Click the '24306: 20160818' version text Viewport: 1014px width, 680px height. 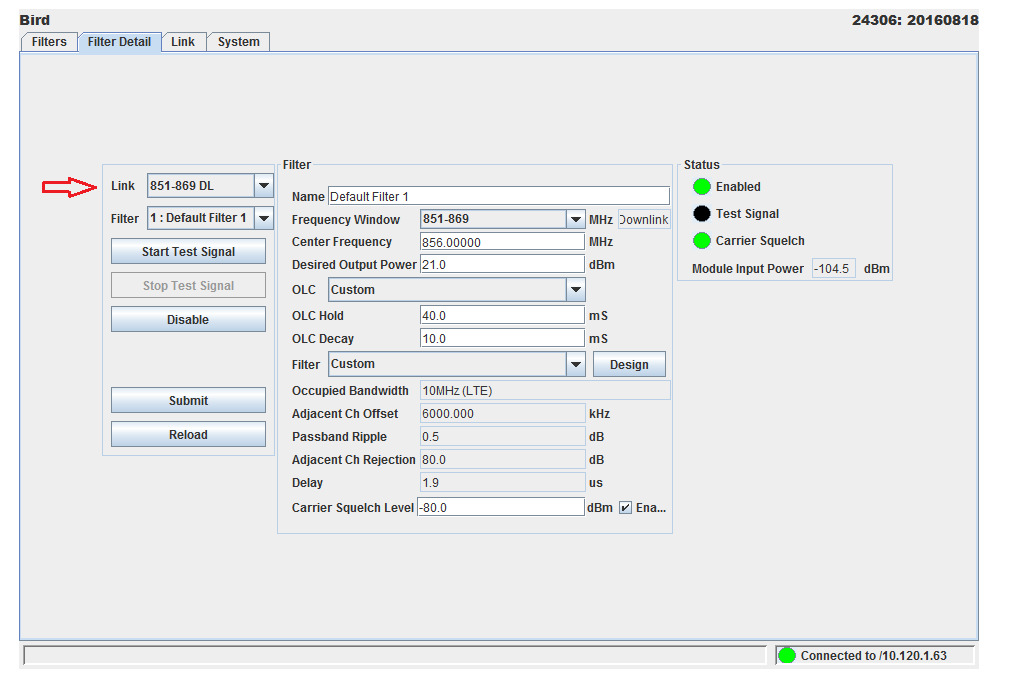pos(915,20)
